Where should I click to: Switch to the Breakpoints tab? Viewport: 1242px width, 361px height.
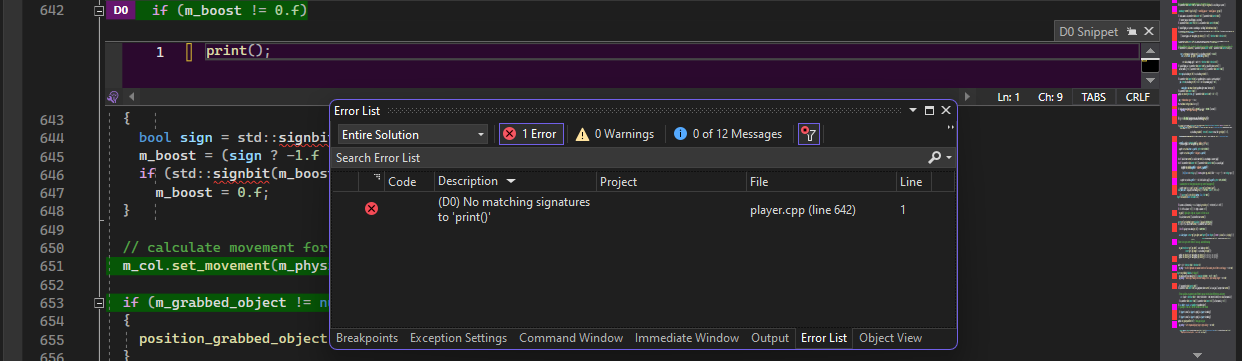point(366,338)
